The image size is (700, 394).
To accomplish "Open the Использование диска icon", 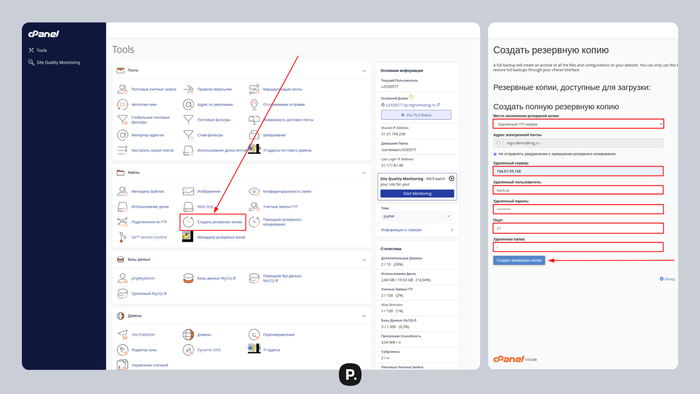I will click(x=122, y=207).
